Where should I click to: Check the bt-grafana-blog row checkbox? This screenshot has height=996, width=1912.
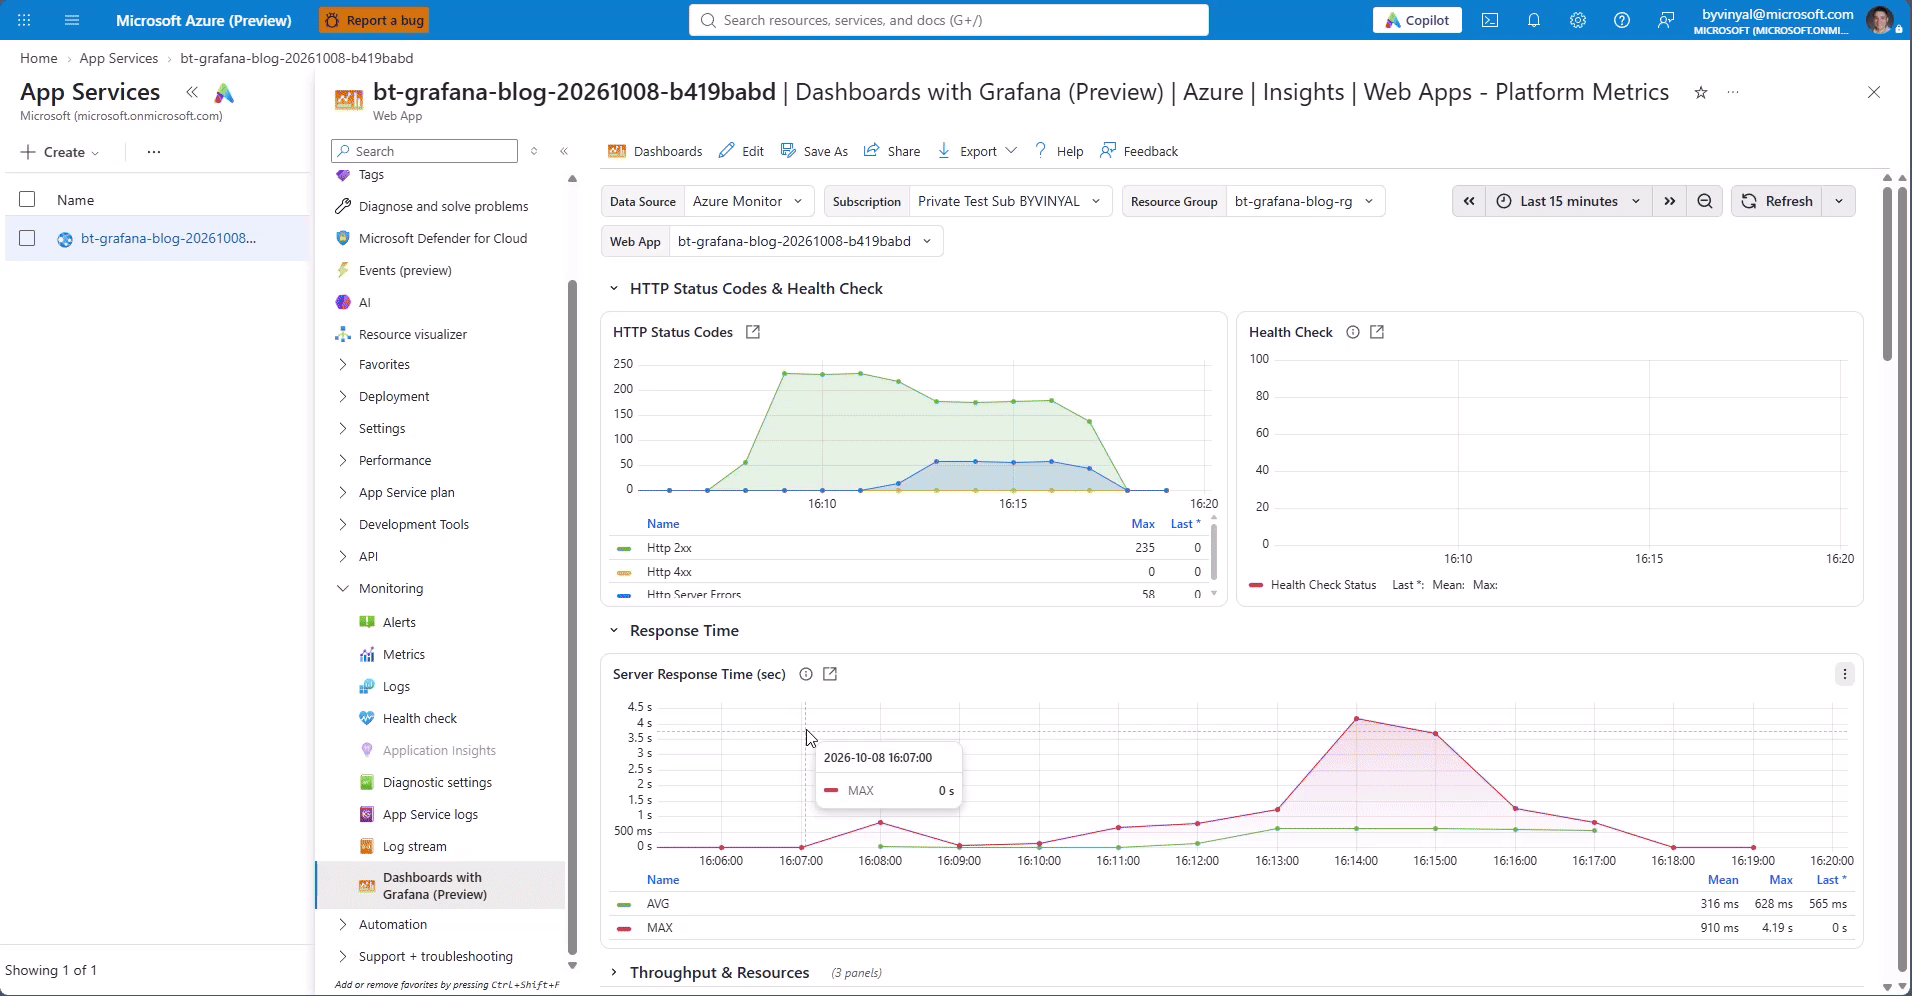(27, 238)
